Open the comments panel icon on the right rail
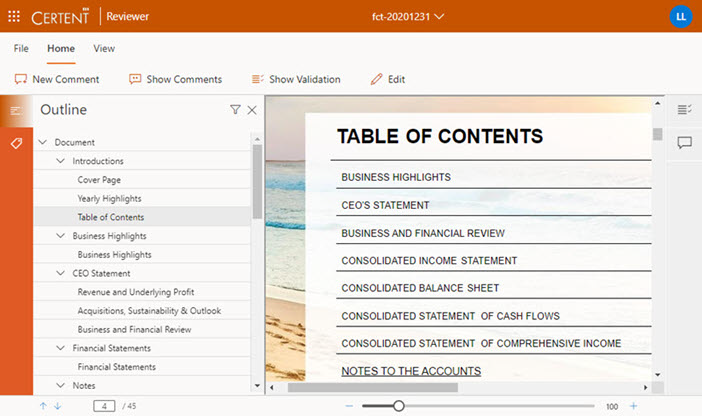 (684, 143)
